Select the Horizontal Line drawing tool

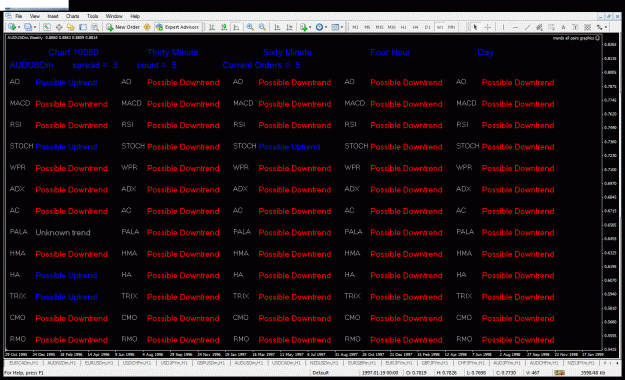click(515, 27)
